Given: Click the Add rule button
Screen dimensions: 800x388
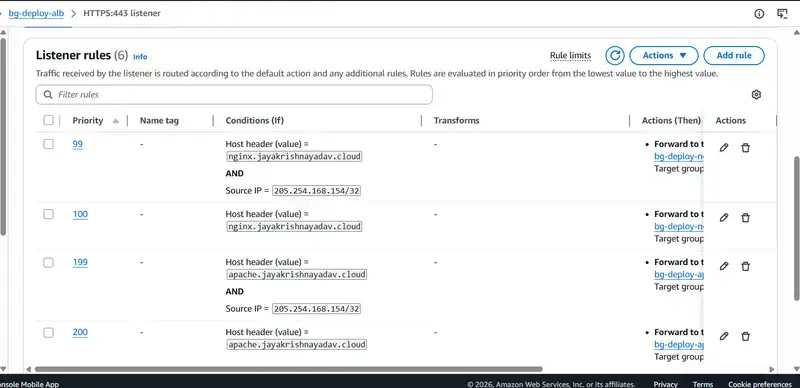Looking at the screenshot, I should (x=734, y=55).
